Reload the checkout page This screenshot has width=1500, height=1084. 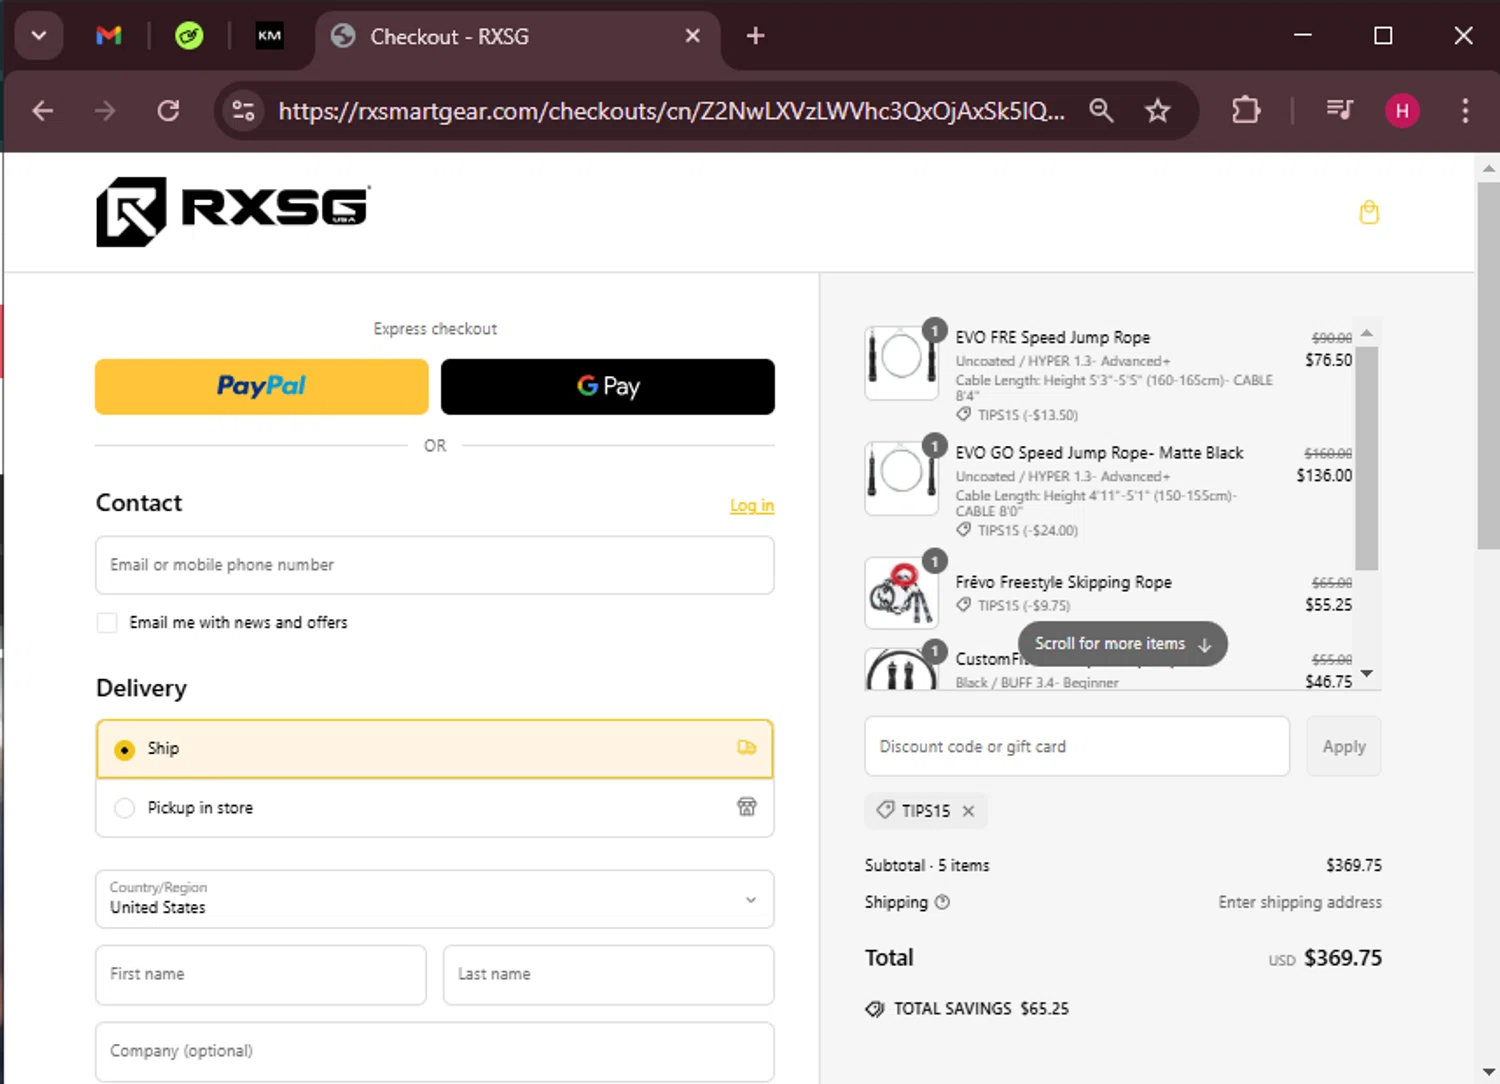pyautogui.click(x=168, y=110)
